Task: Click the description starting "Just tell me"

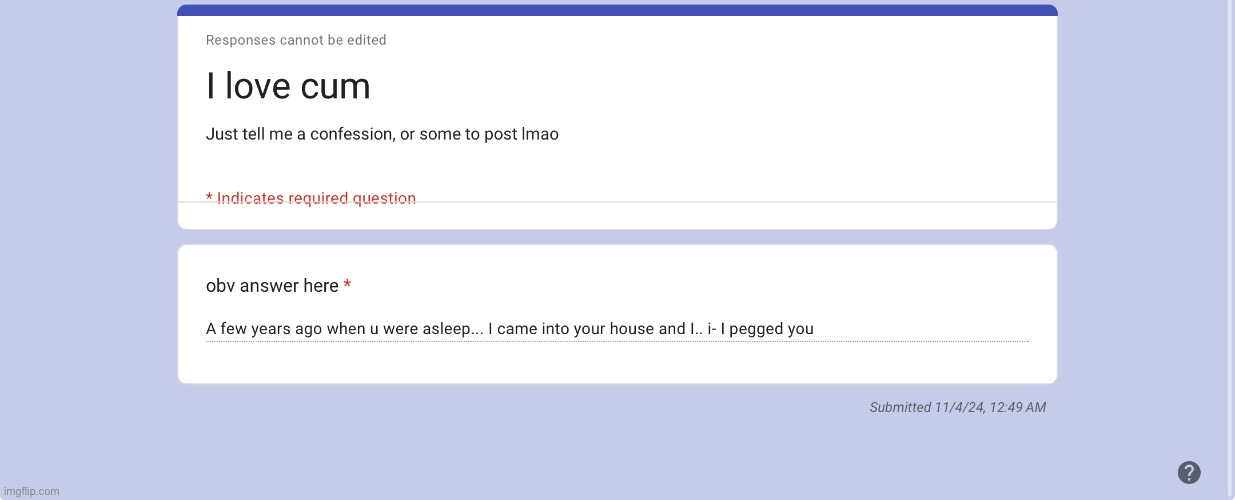Action: (382, 134)
